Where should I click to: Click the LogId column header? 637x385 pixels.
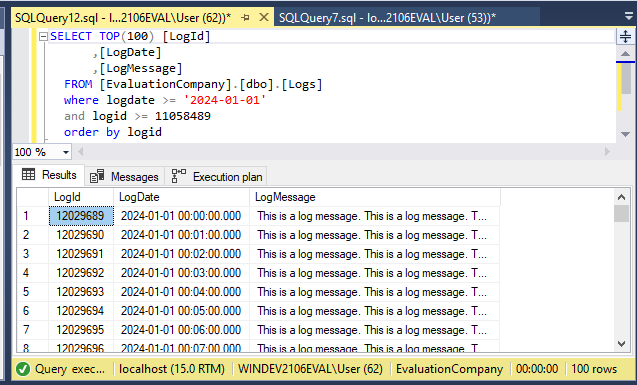[81, 197]
